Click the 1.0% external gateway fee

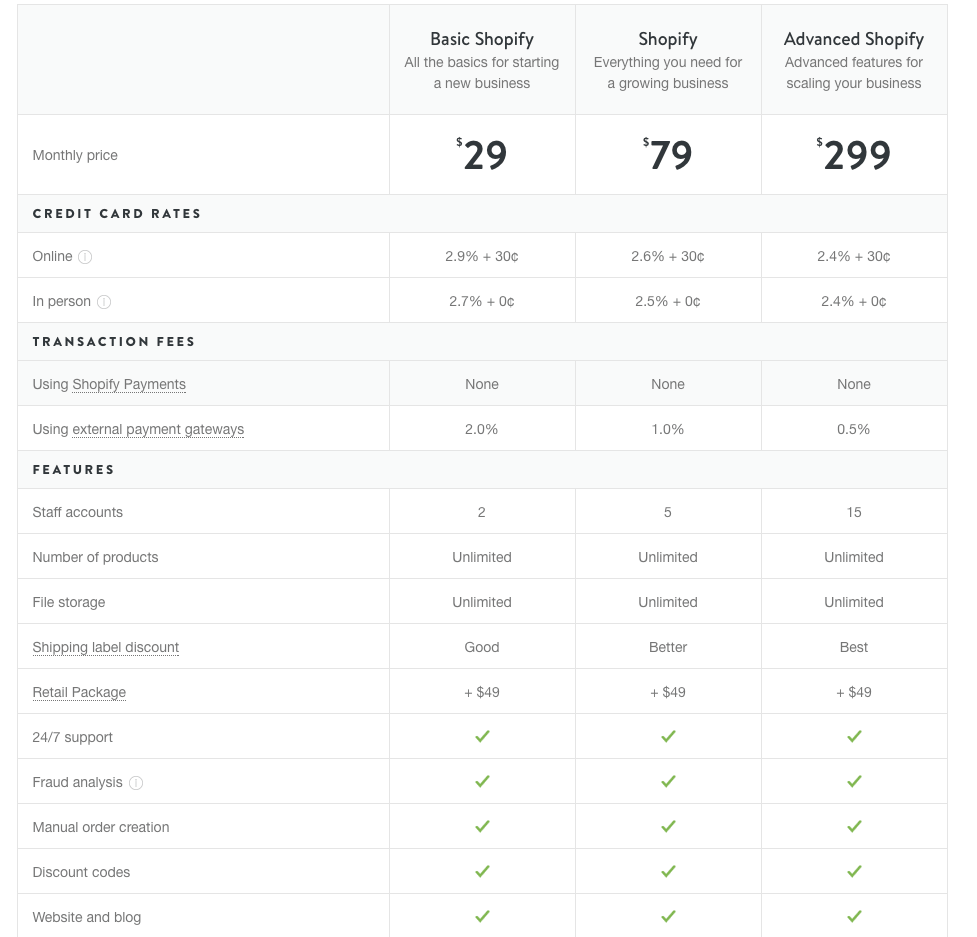pyautogui.click(x=667, y=429)
